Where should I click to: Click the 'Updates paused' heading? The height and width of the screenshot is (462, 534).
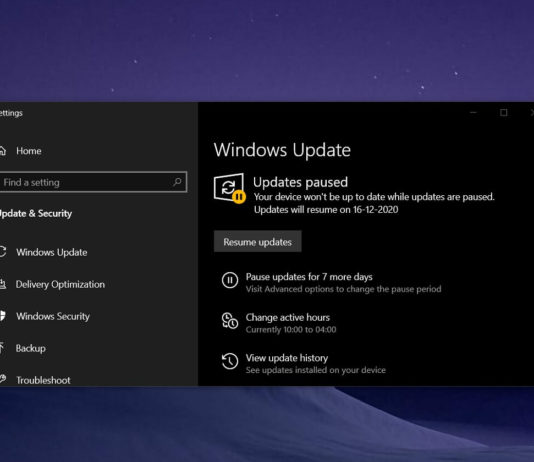point(300,182)
